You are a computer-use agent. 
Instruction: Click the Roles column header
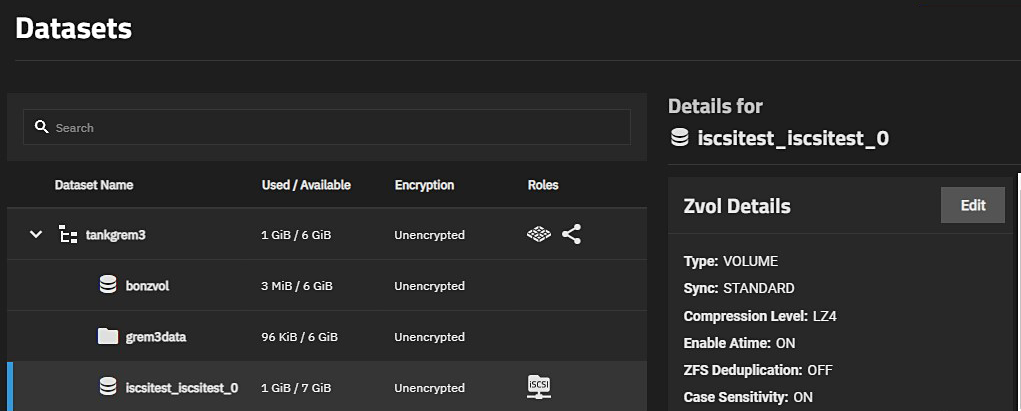click(x=543, y=185)
